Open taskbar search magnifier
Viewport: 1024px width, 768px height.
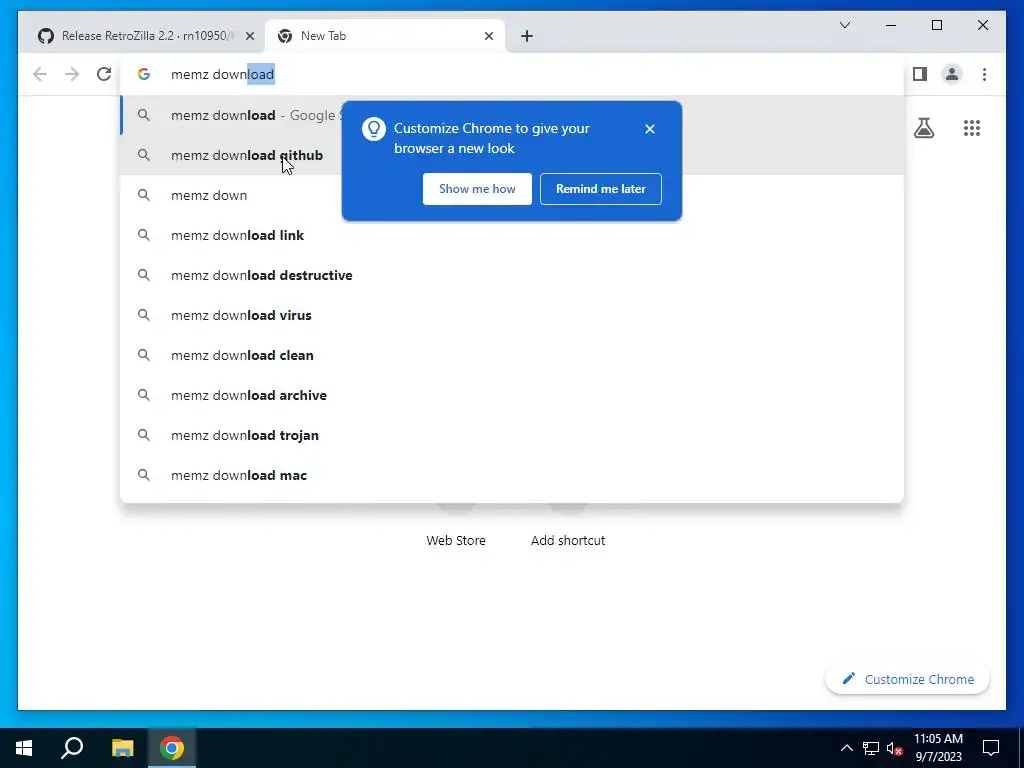pos(72,748)
